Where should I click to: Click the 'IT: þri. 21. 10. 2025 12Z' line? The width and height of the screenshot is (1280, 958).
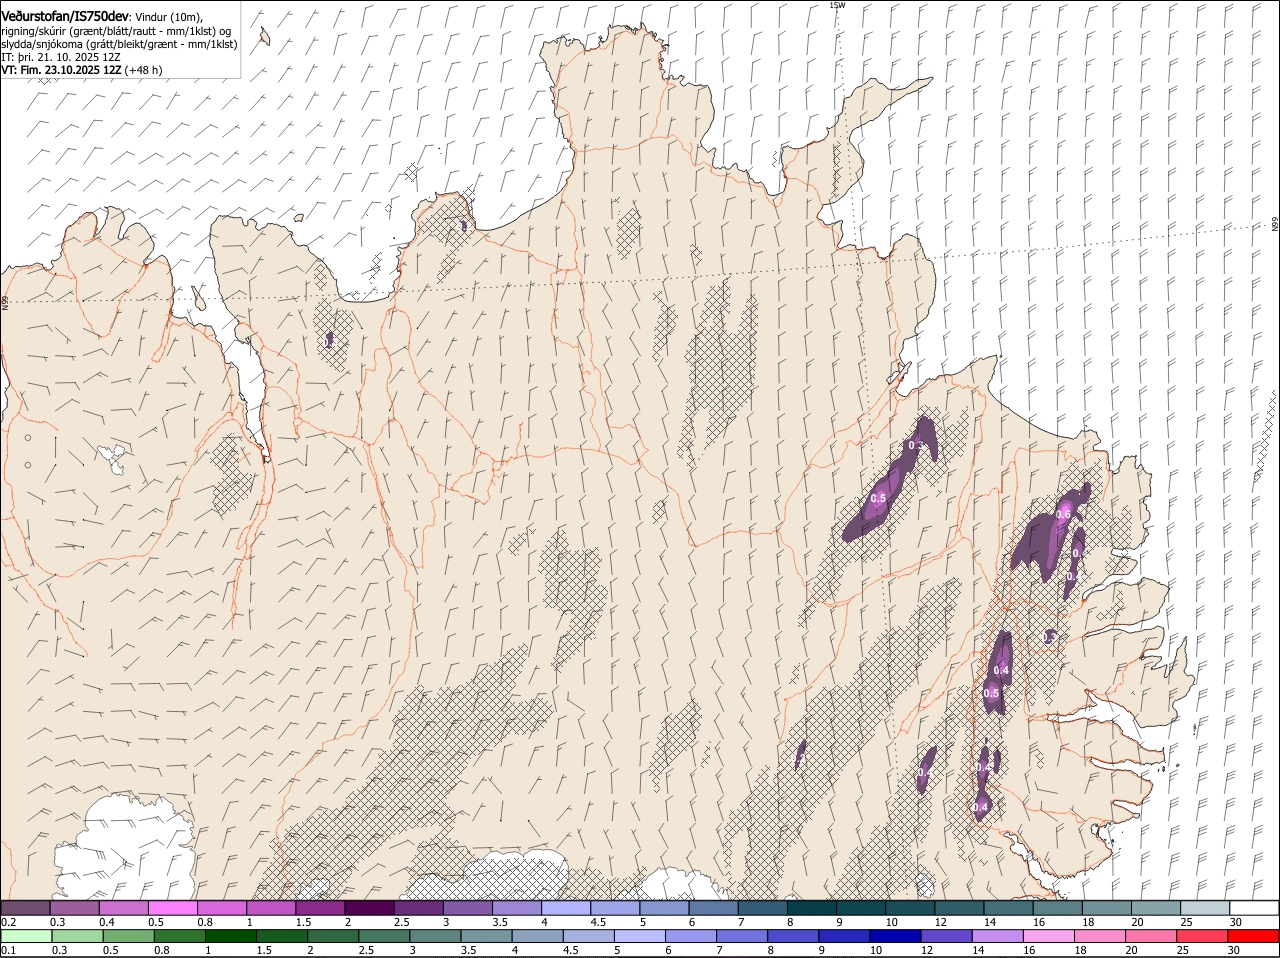click(61, 57)
